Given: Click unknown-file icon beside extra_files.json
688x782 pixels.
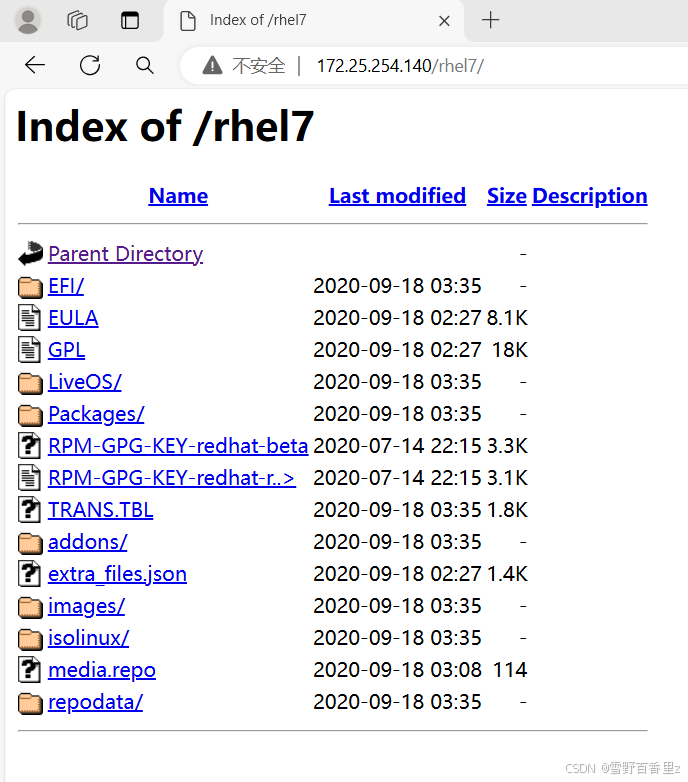Looking at the screenshot, I should pos(29,574).
